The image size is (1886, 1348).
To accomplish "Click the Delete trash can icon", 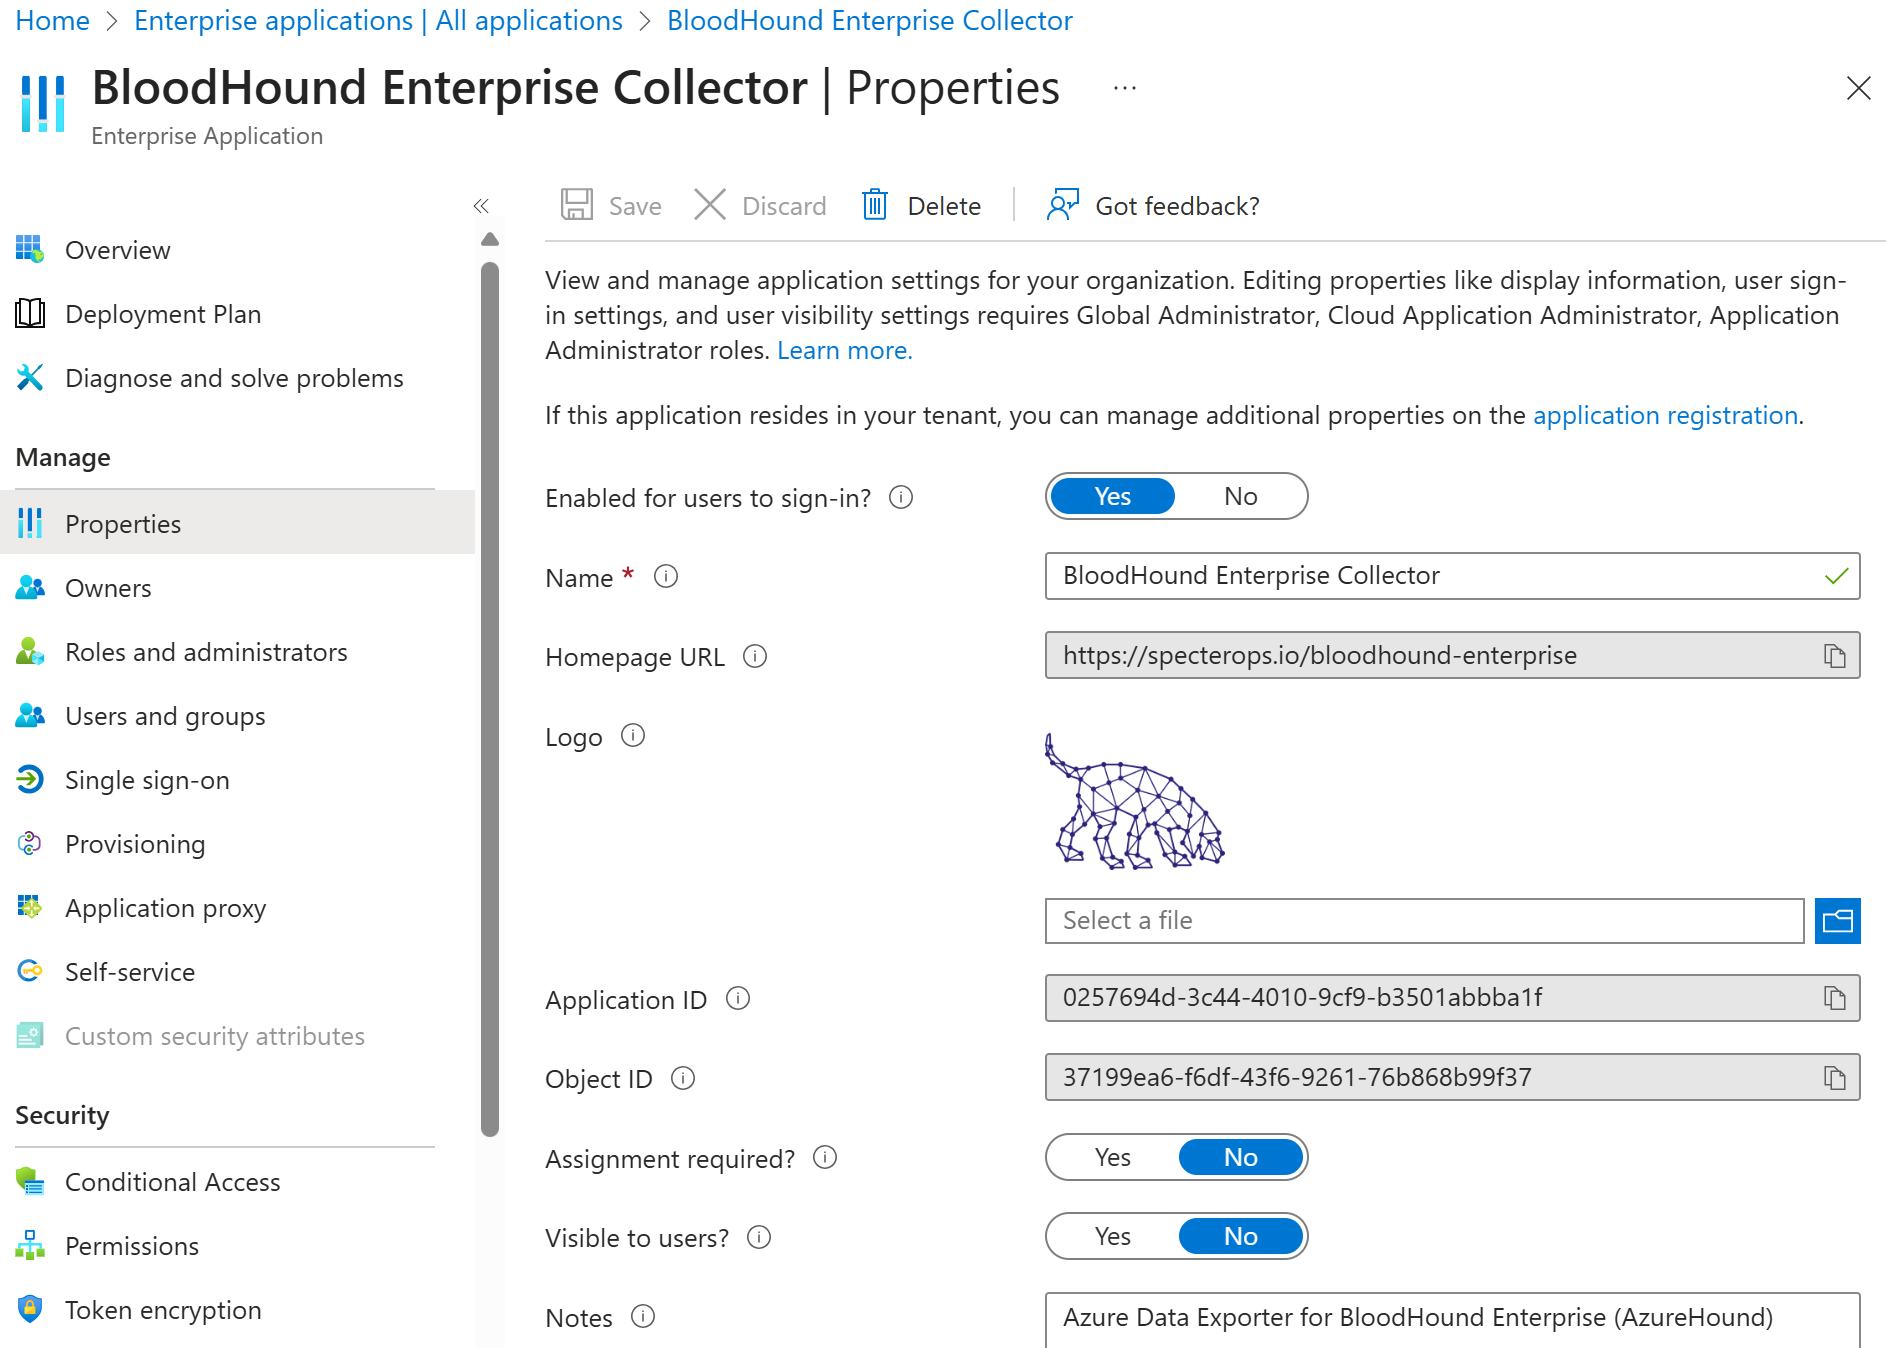I will coord(875,205).
